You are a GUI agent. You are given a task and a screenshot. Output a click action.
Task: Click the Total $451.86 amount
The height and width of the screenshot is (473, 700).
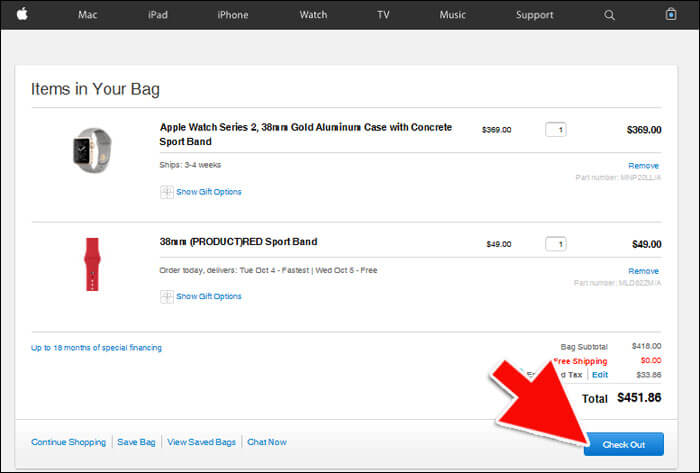pos(639,398)
